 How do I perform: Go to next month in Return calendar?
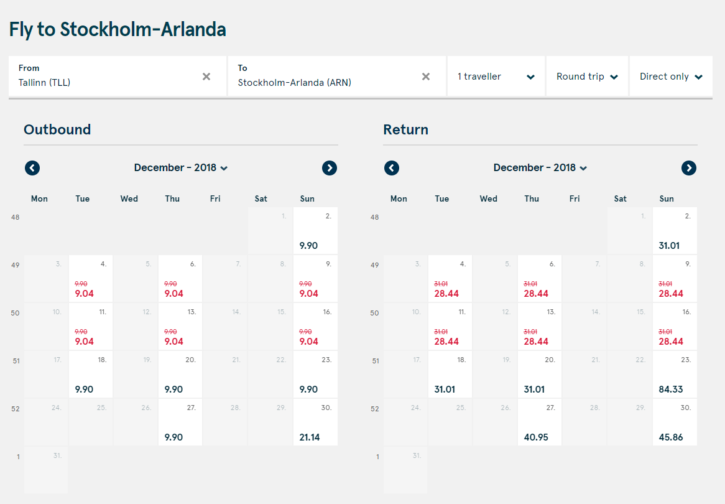[x=688, y=168]
